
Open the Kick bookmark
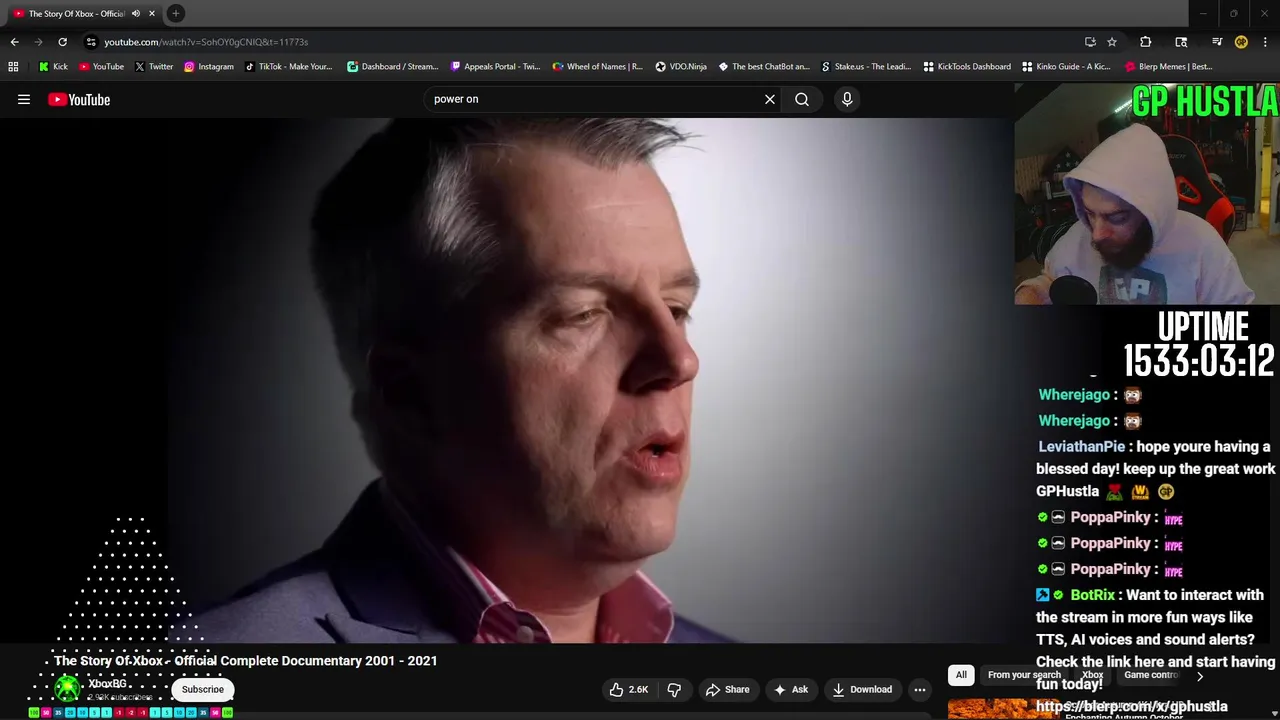54,67
